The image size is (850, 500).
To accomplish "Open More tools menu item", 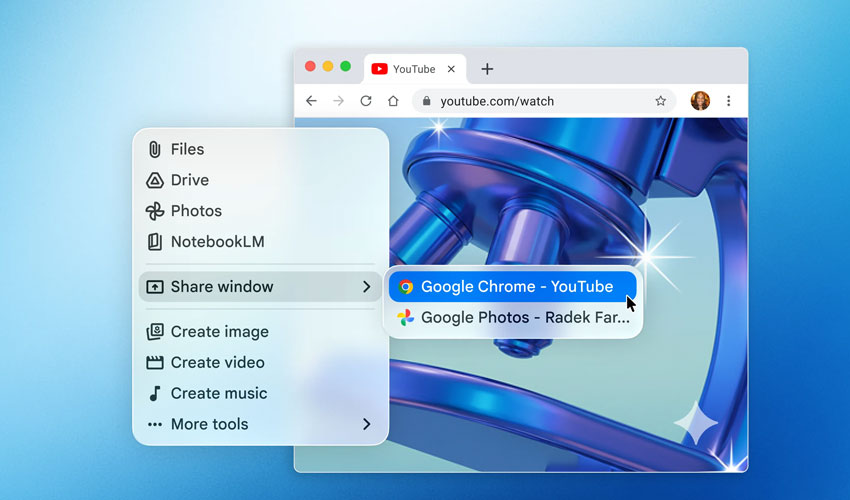I will click(261, 424).
